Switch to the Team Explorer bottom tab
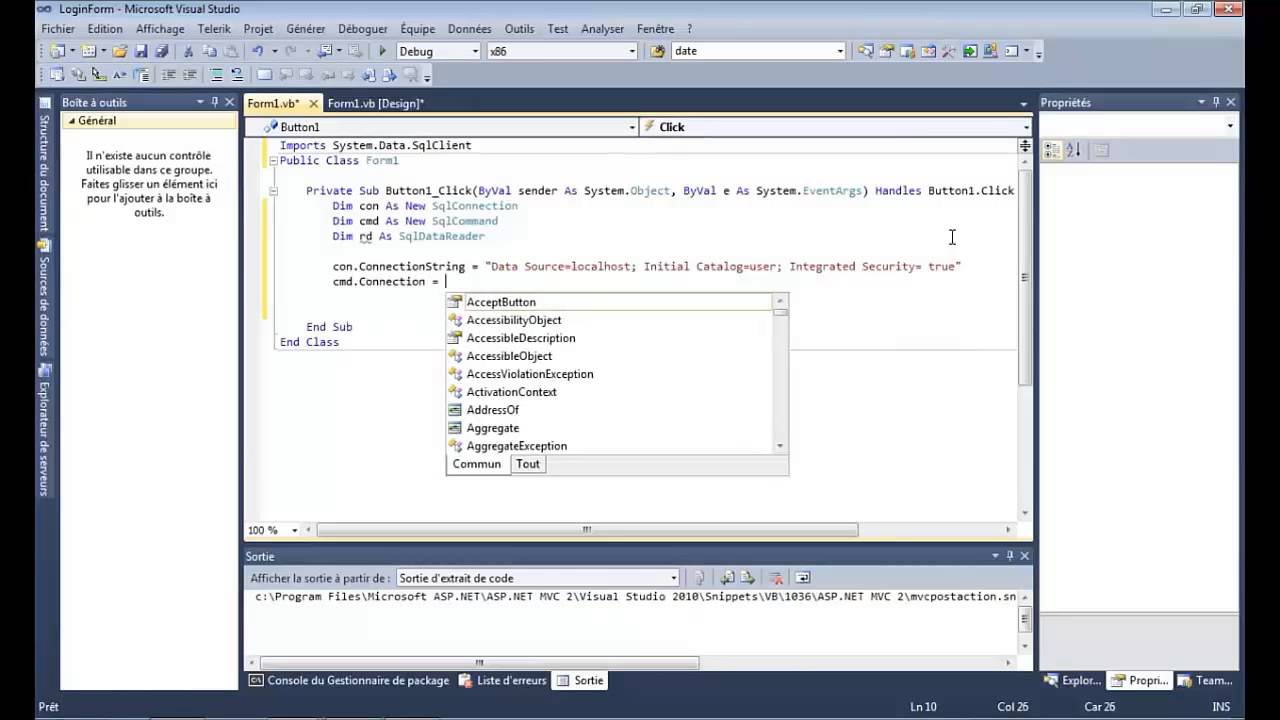This screenshot has height=720, width=1280. point(1205,680)
